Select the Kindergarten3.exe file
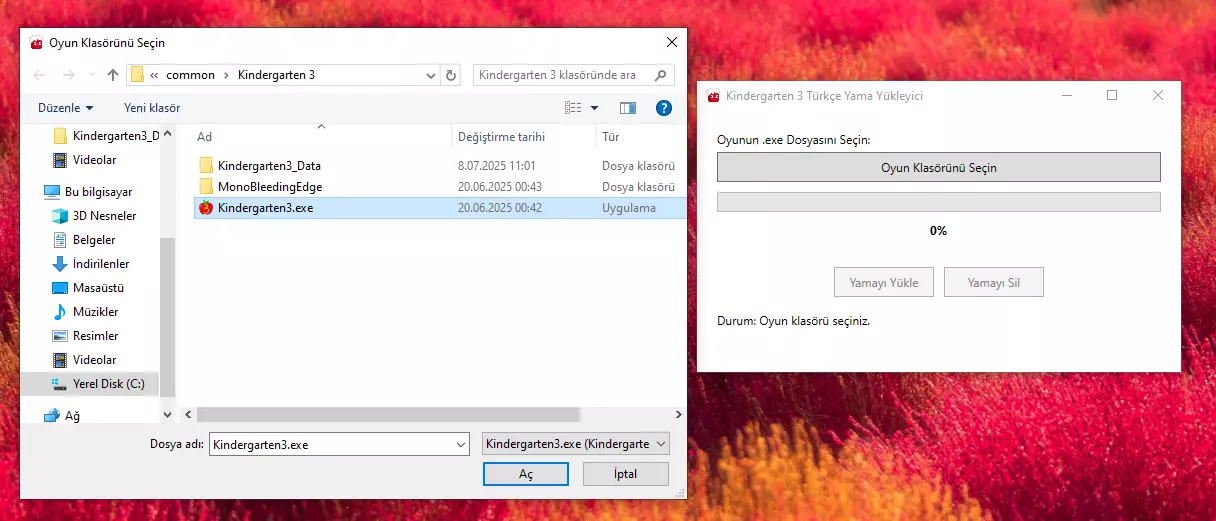This screenshot has height=521, width=1216. point(439,208)
